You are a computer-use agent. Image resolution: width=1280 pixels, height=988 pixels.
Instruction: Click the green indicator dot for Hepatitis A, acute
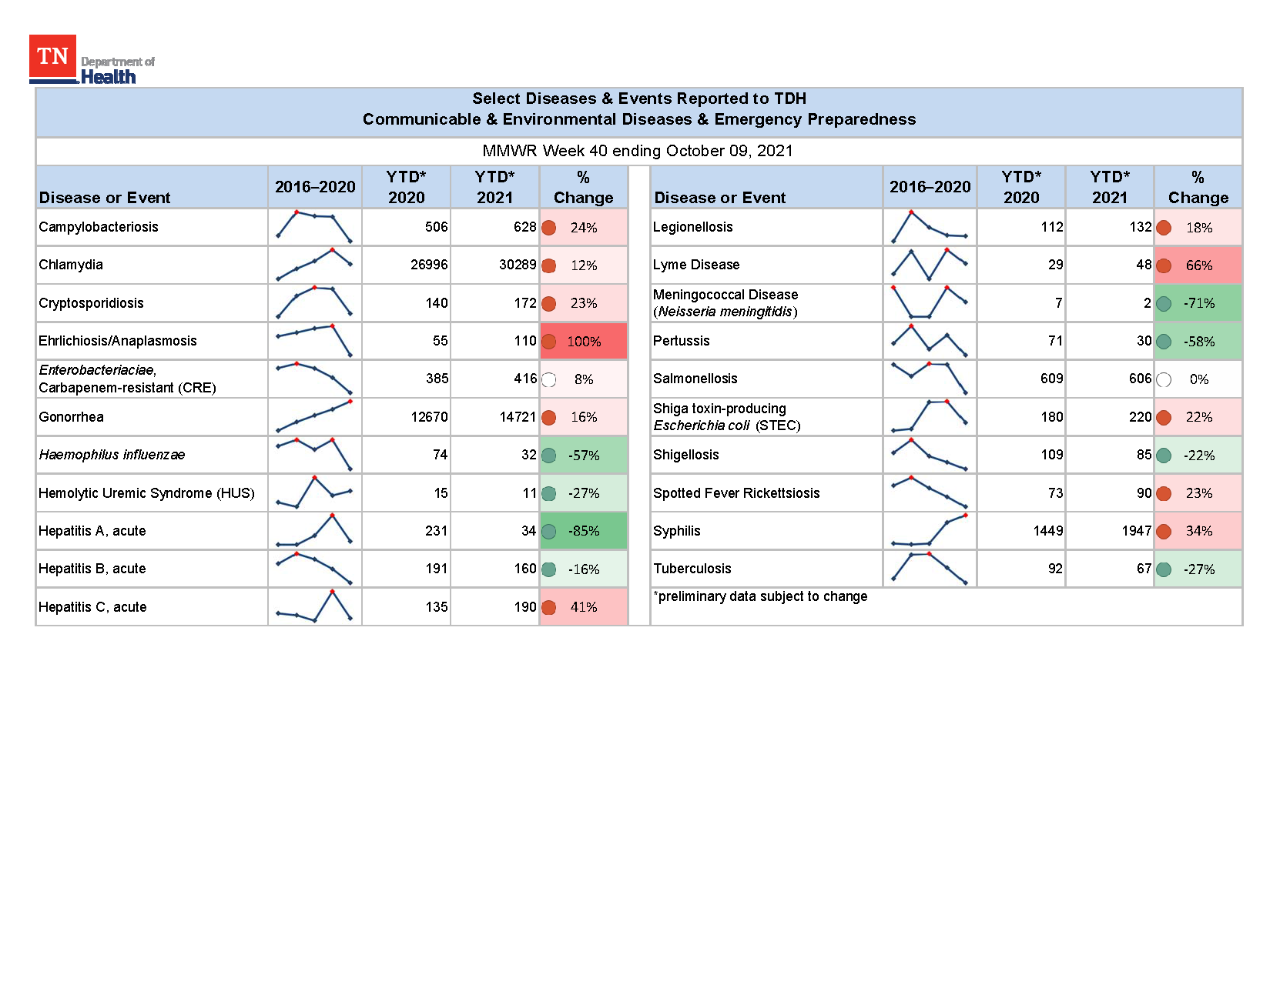pos(549,532)
